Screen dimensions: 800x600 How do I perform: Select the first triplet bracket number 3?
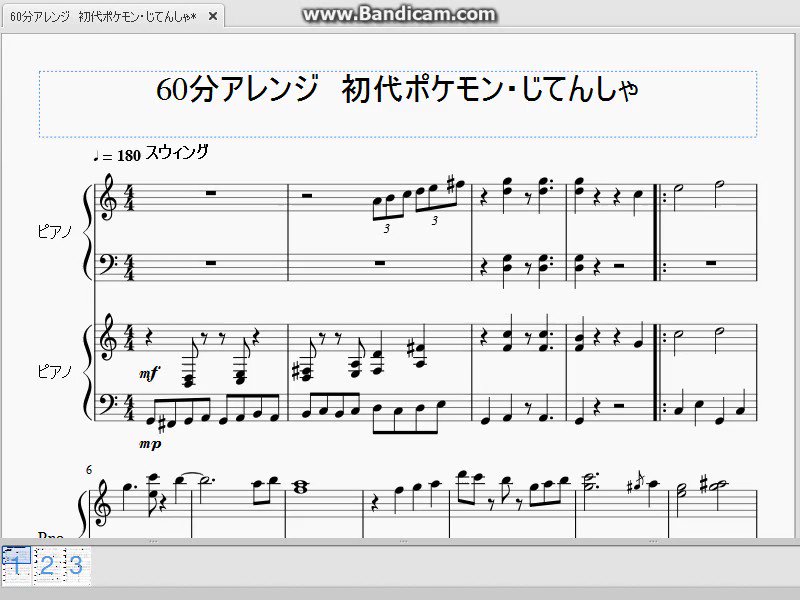pyautogui.click(x=387, y=229)
